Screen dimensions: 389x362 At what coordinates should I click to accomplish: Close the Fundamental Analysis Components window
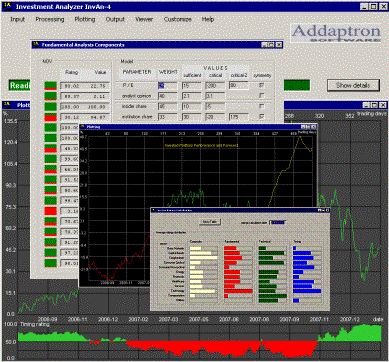click(279, 45)
